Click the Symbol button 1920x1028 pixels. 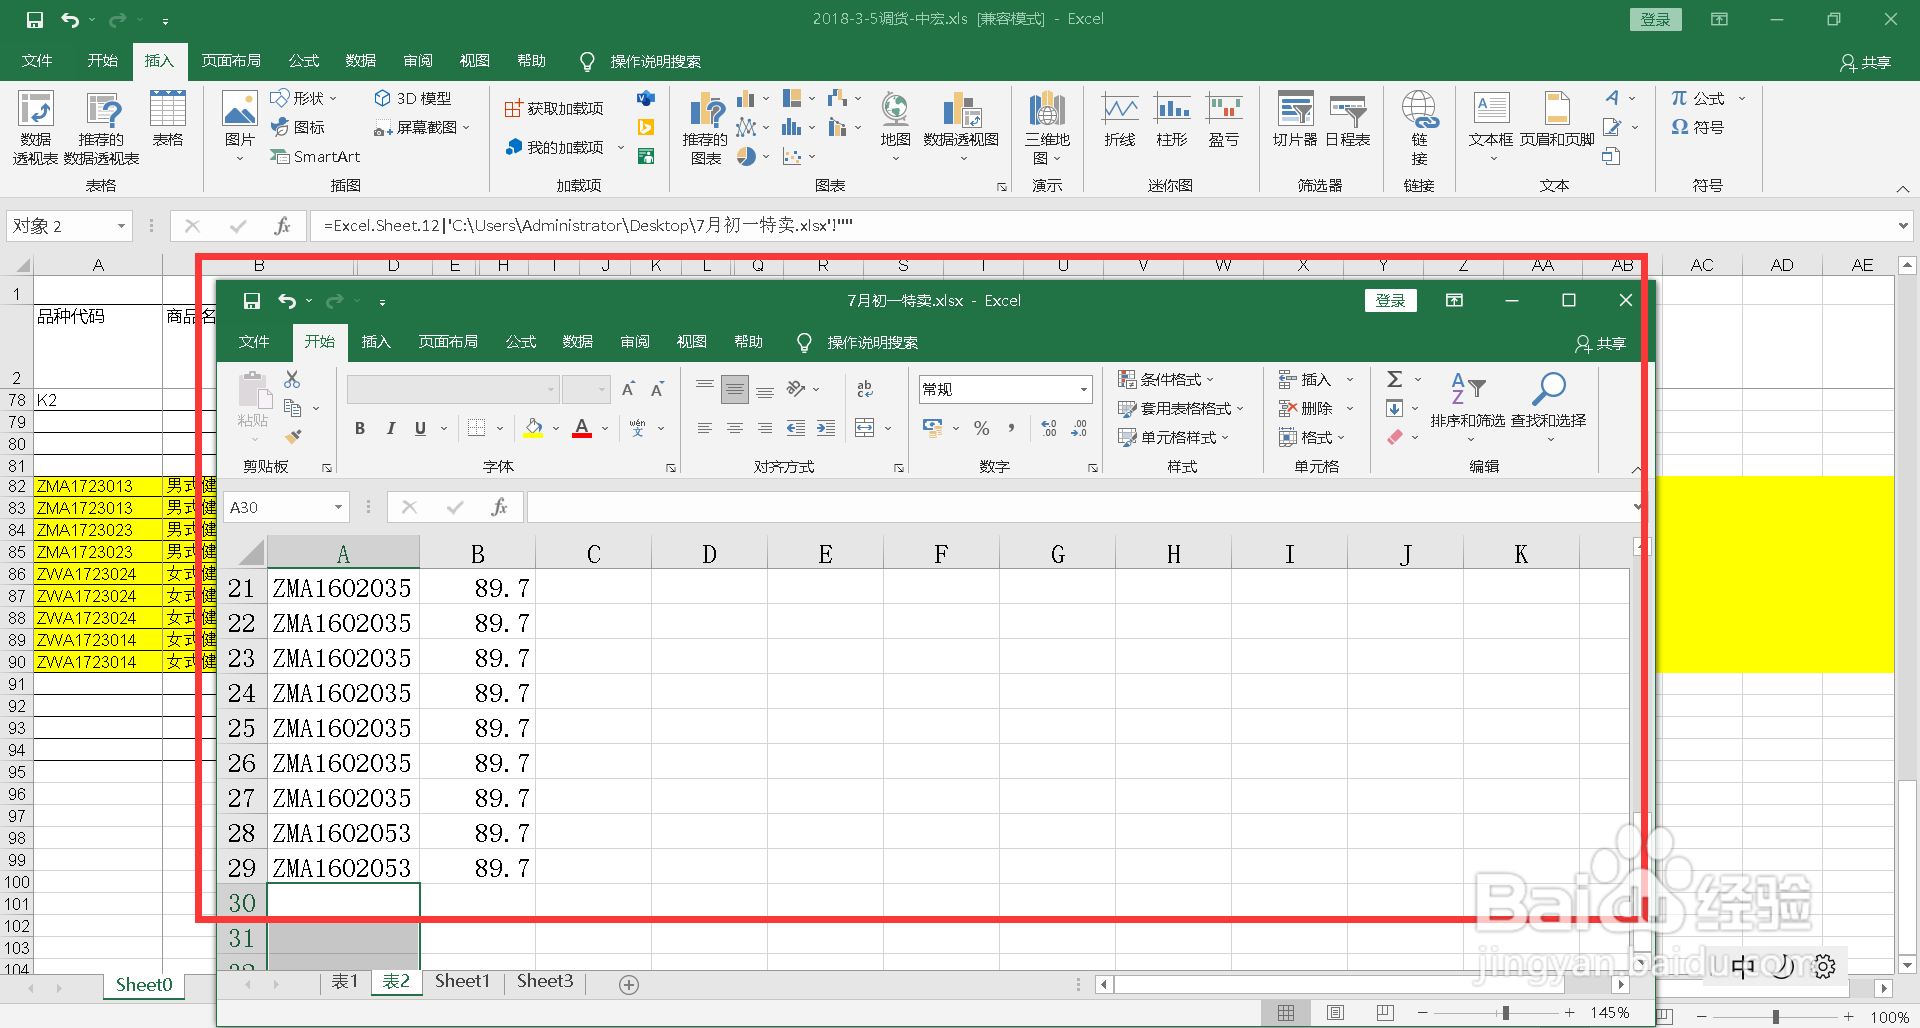[1697, 127]
